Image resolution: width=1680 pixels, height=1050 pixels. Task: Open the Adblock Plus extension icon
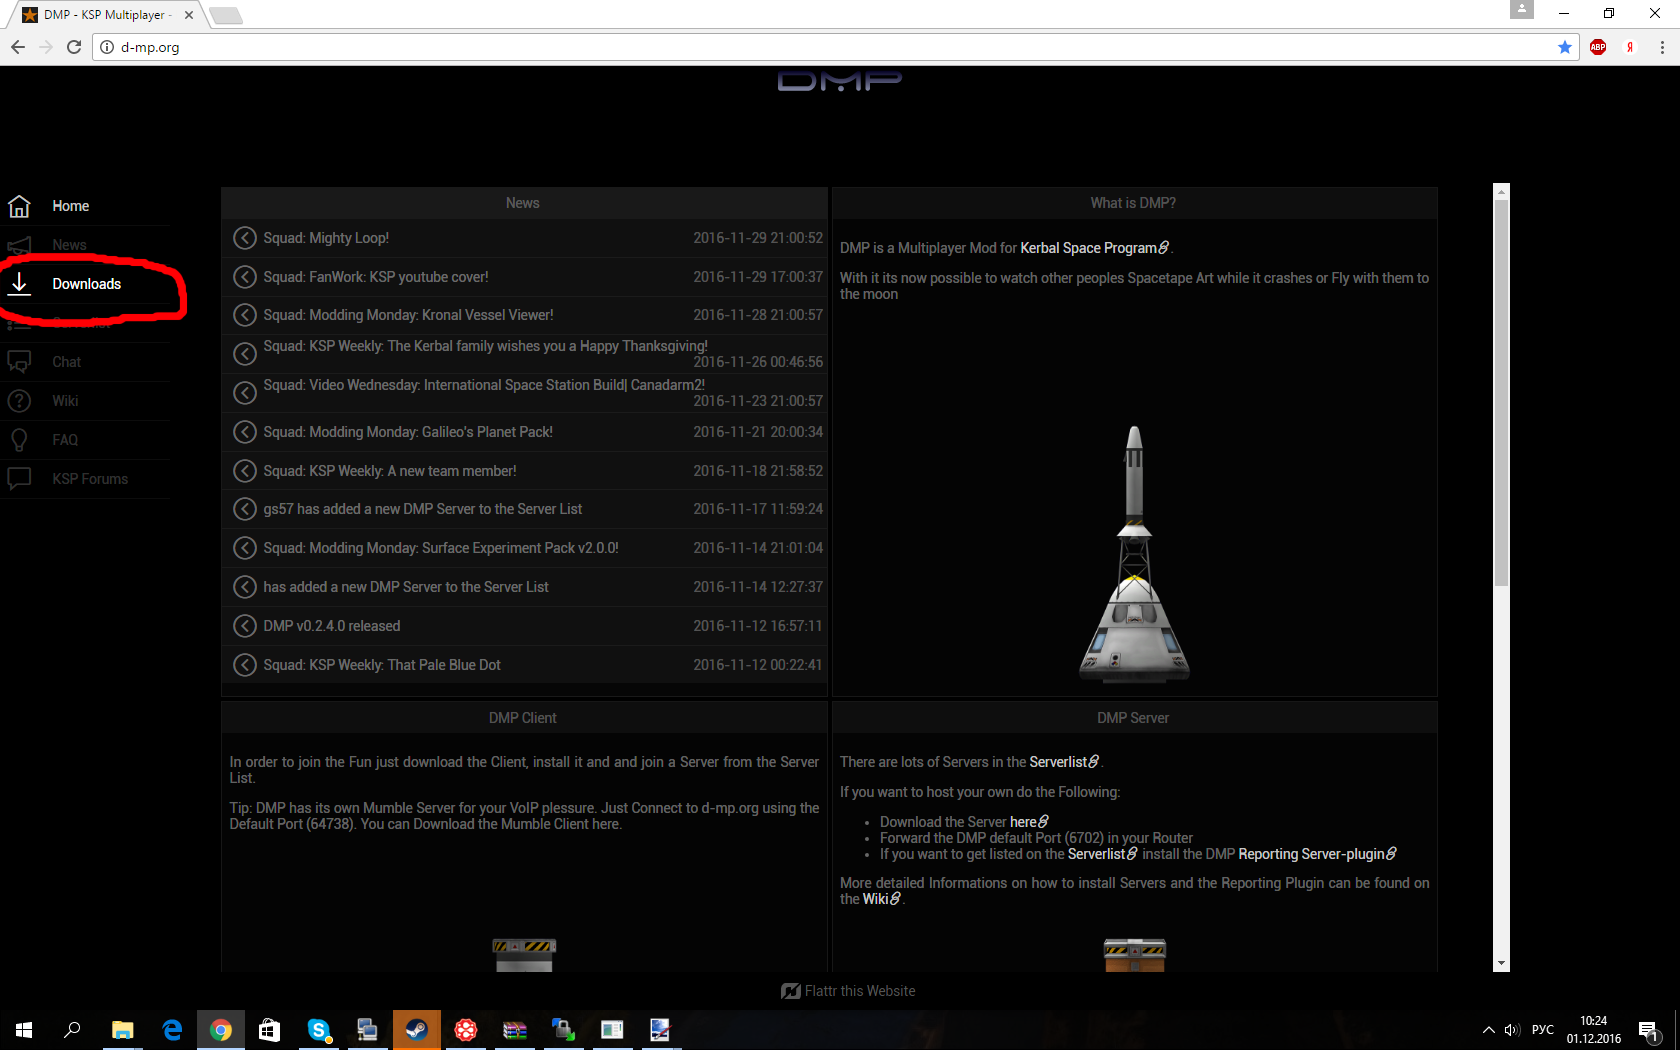pyautogui.click(x=1598, y=47)
